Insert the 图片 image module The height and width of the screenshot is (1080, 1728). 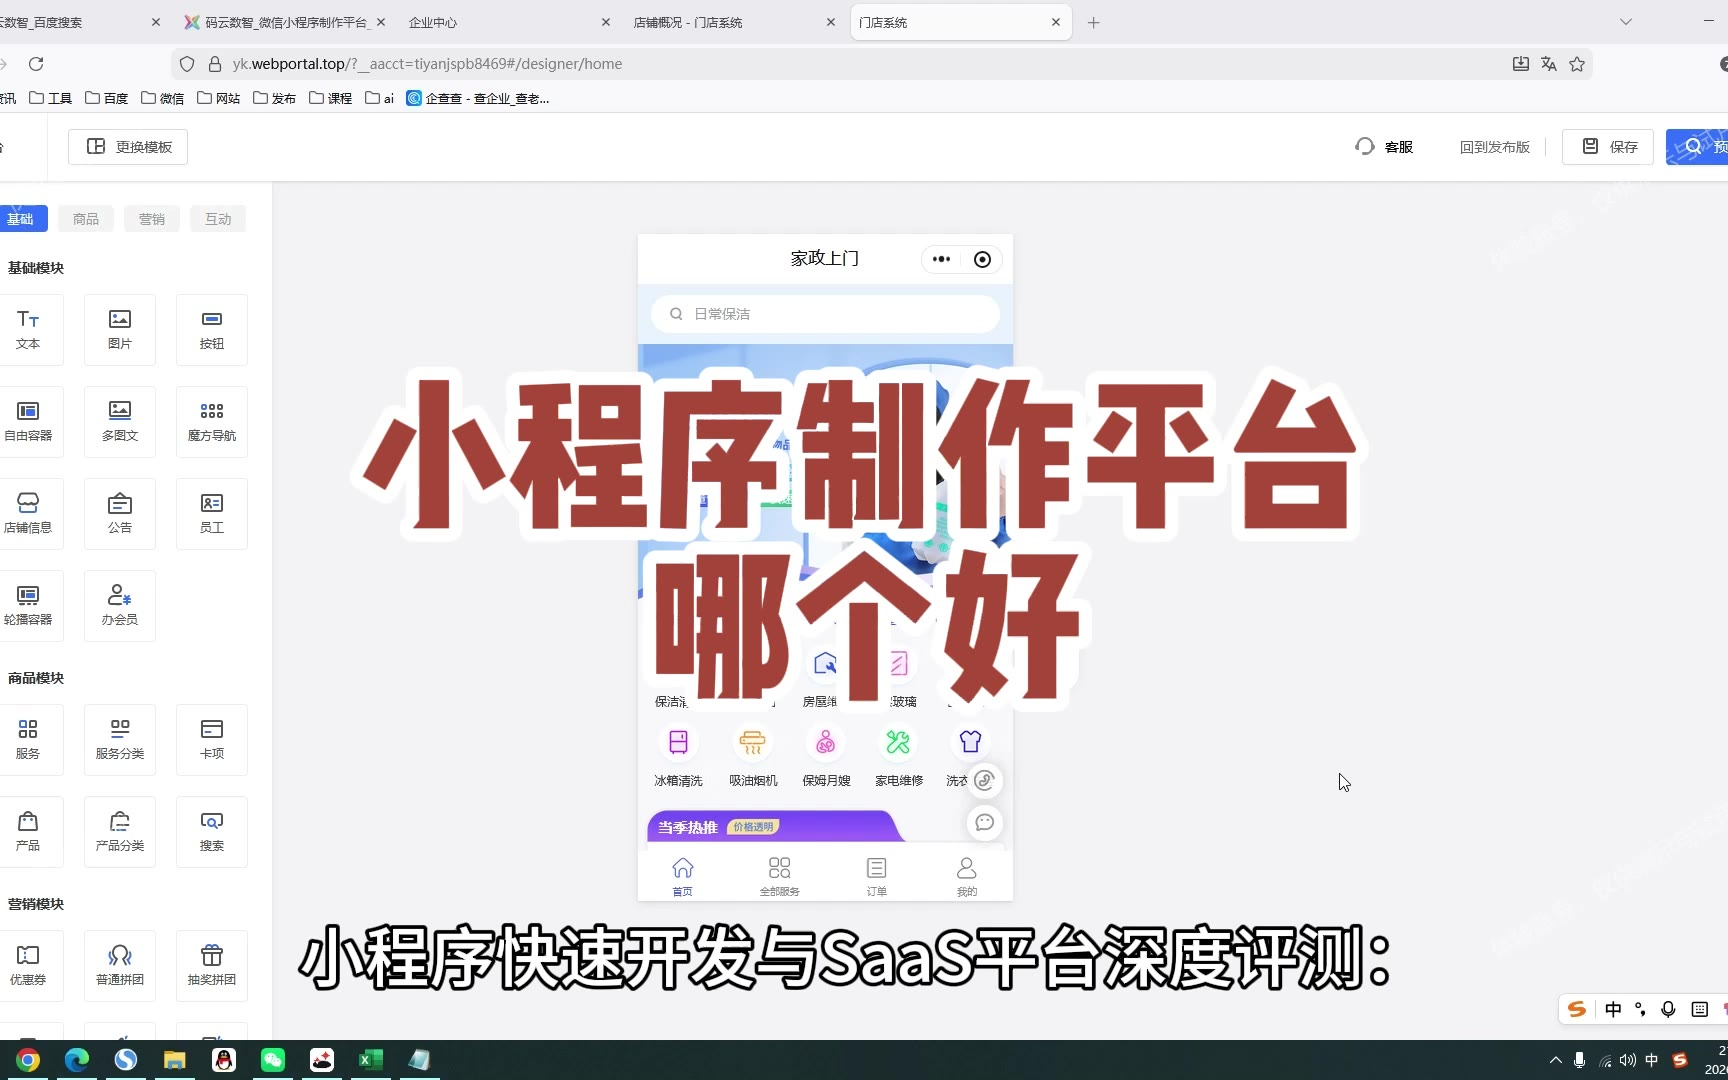coord(120,329)
